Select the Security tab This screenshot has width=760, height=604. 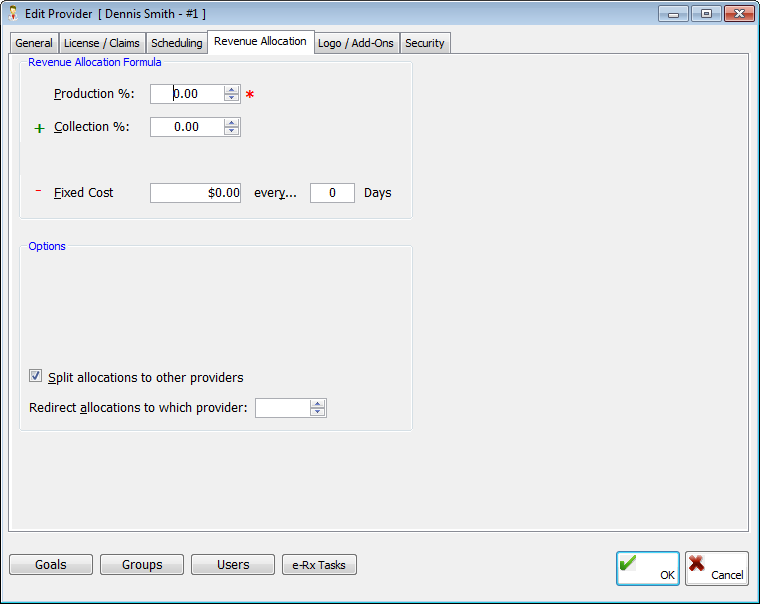pos(424,44)
